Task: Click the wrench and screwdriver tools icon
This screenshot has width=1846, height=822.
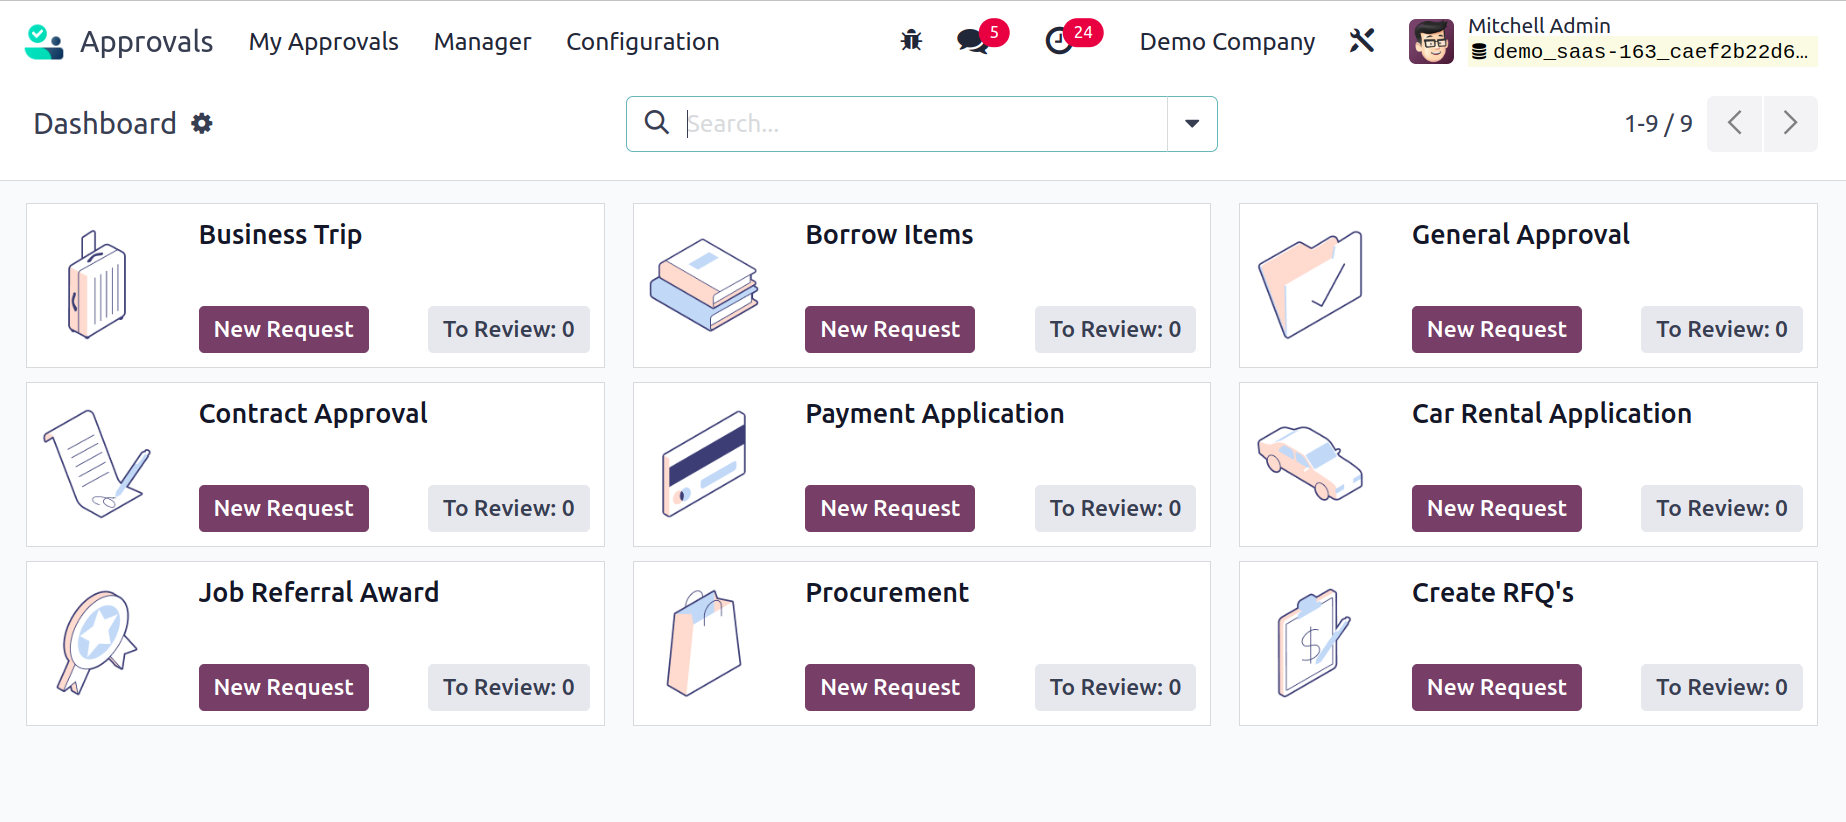Action: click(x=1362, y=41)
